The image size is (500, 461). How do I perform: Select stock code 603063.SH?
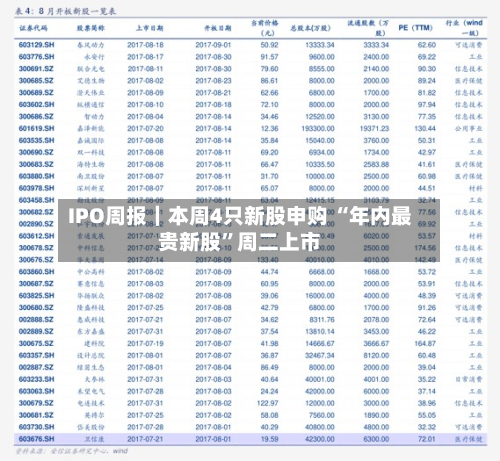(36, 391)
